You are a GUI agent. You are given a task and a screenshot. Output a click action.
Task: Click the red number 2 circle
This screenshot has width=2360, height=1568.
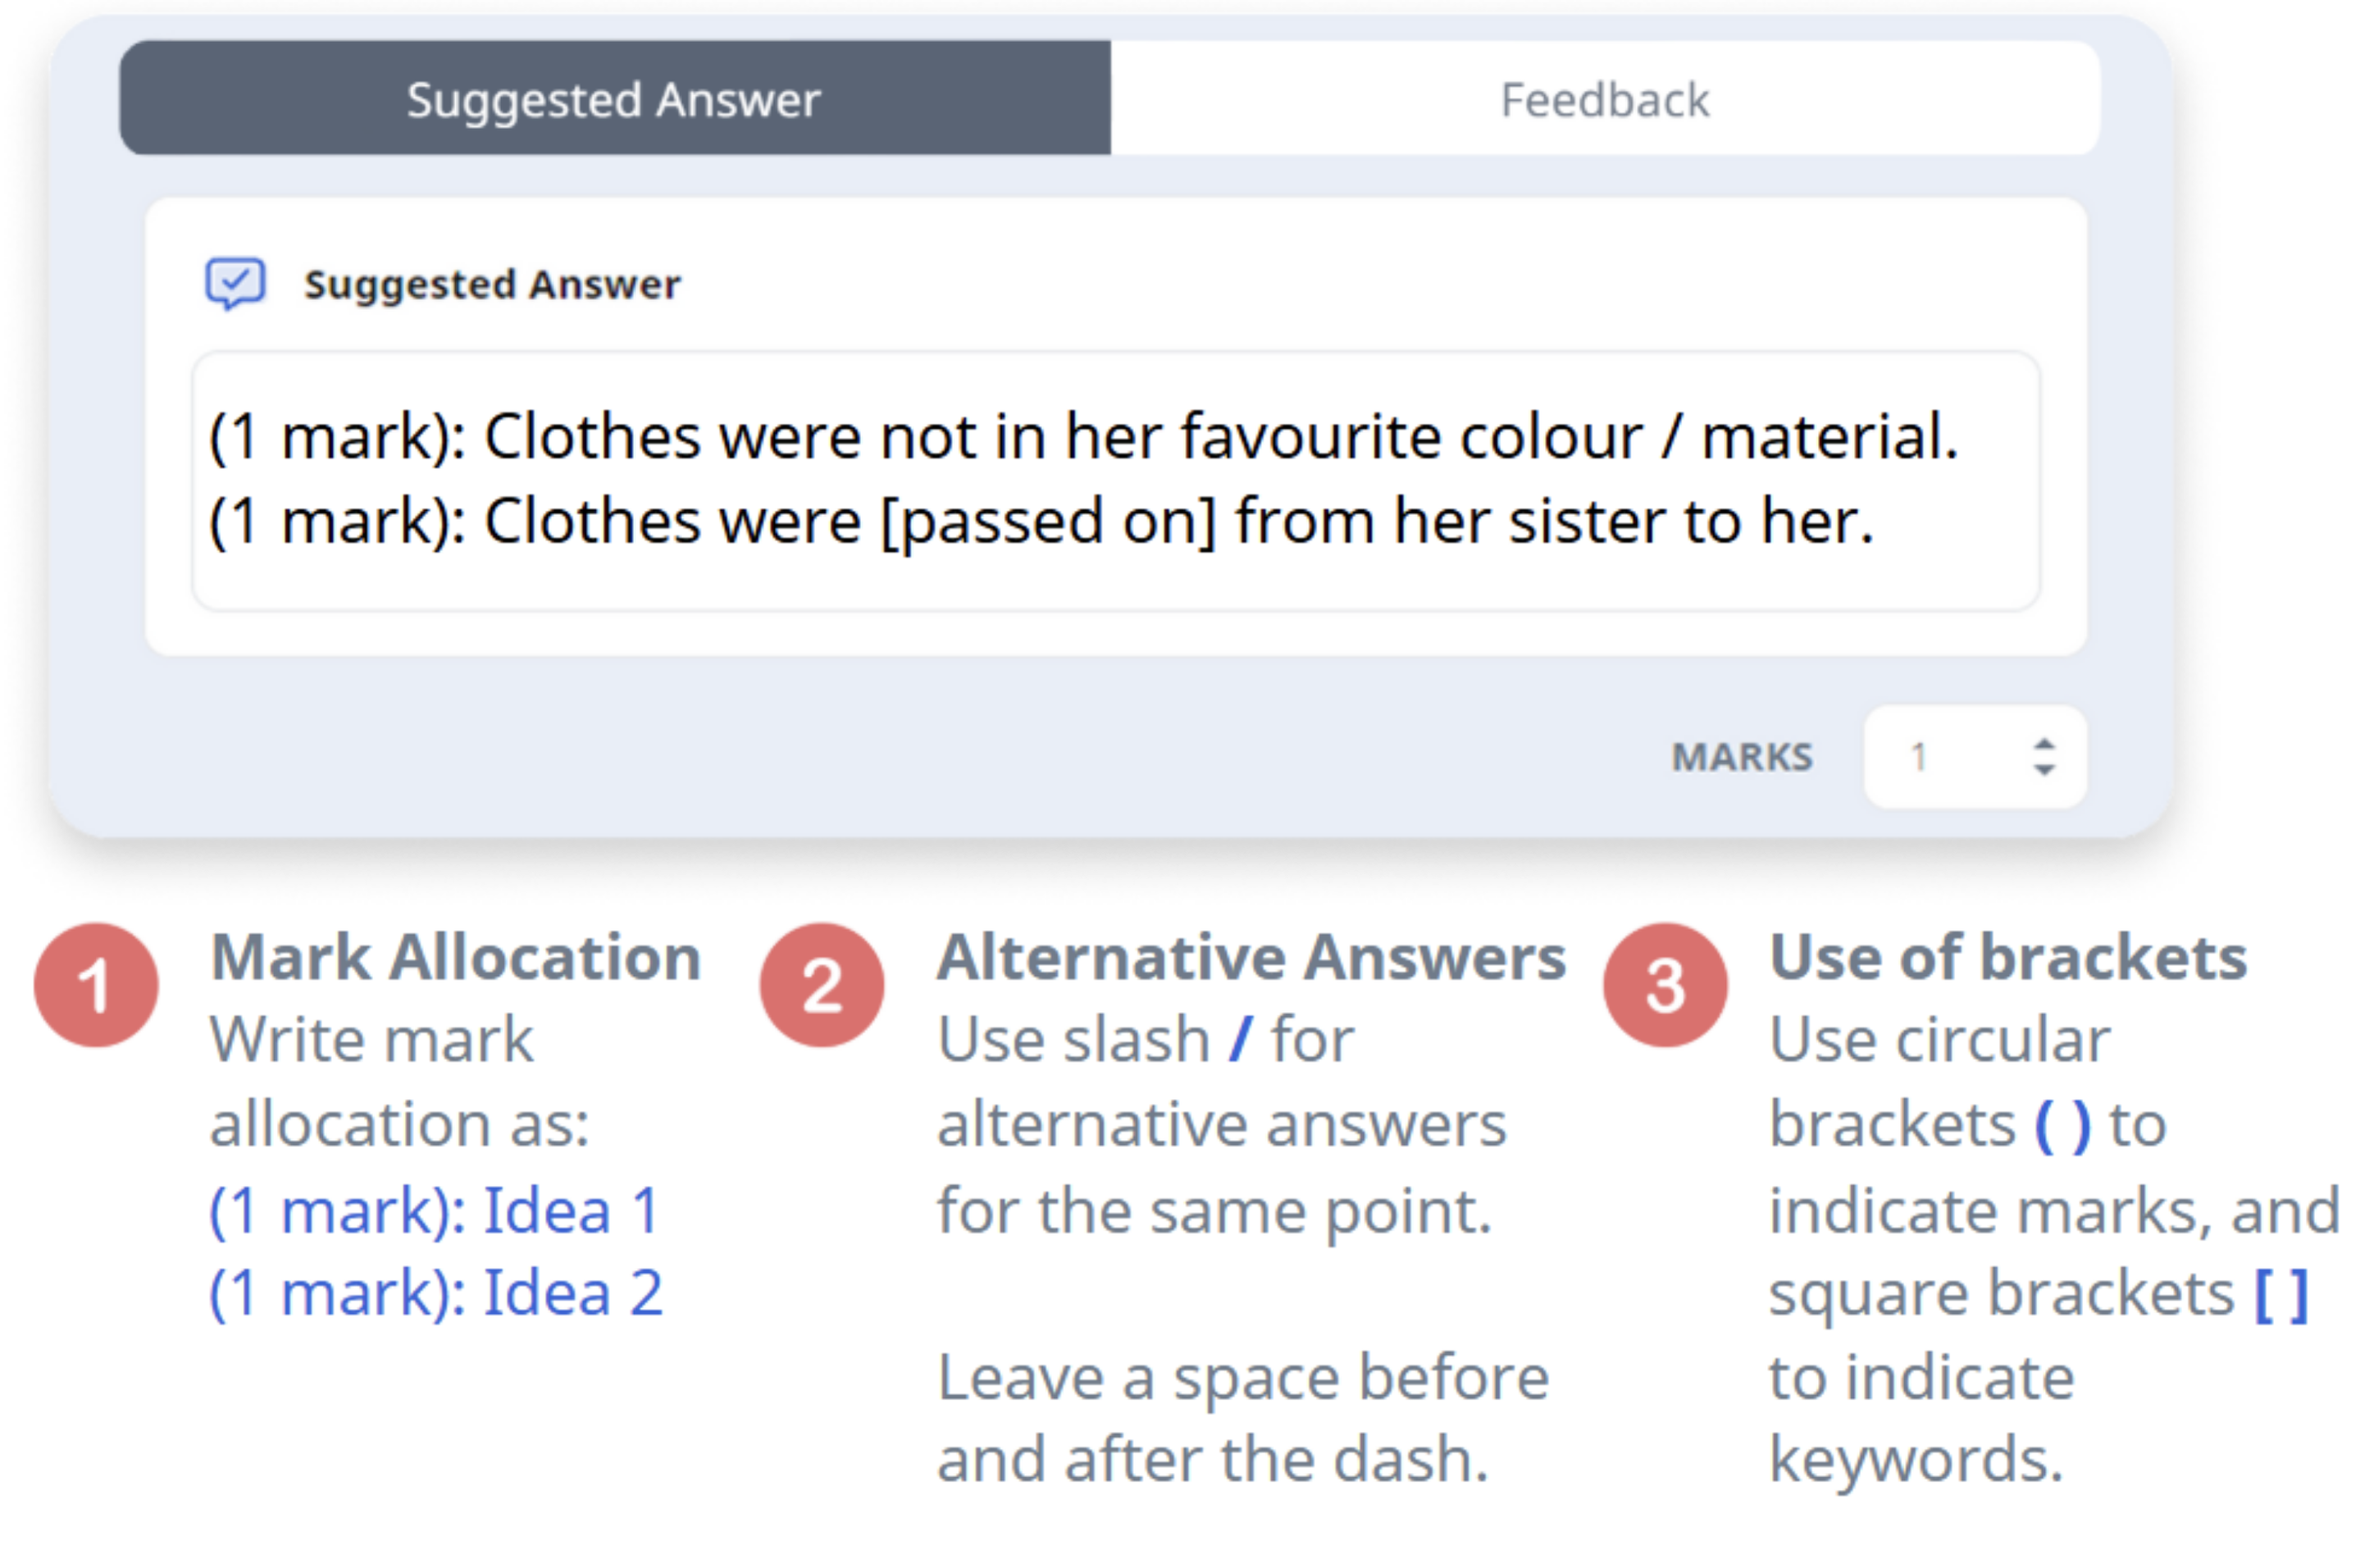(821, 985)
